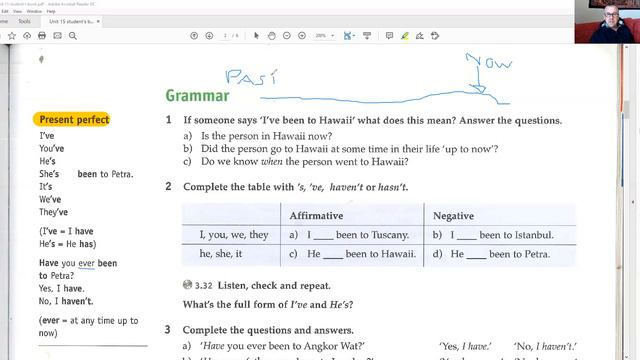Click 'Is the person in Hawaii now?'
The height and width of the screenshot is (360, 640).
click(x=266, y=136)
